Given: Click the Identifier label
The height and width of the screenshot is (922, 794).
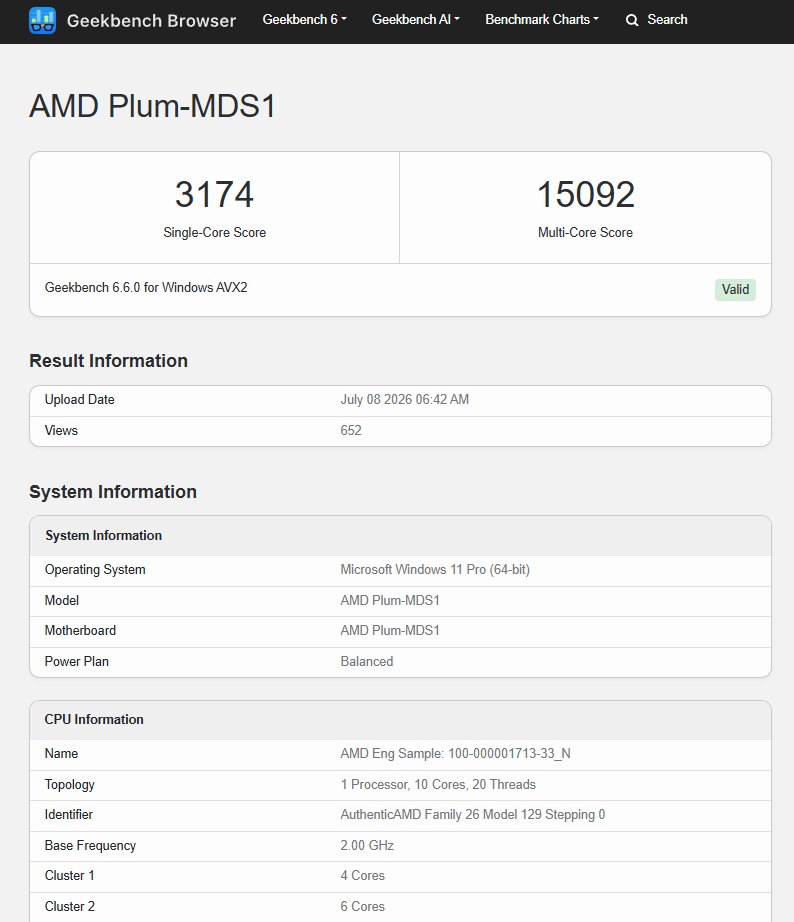Looking at the screenshot, I should pyautogui.click(x=69, y=814).
